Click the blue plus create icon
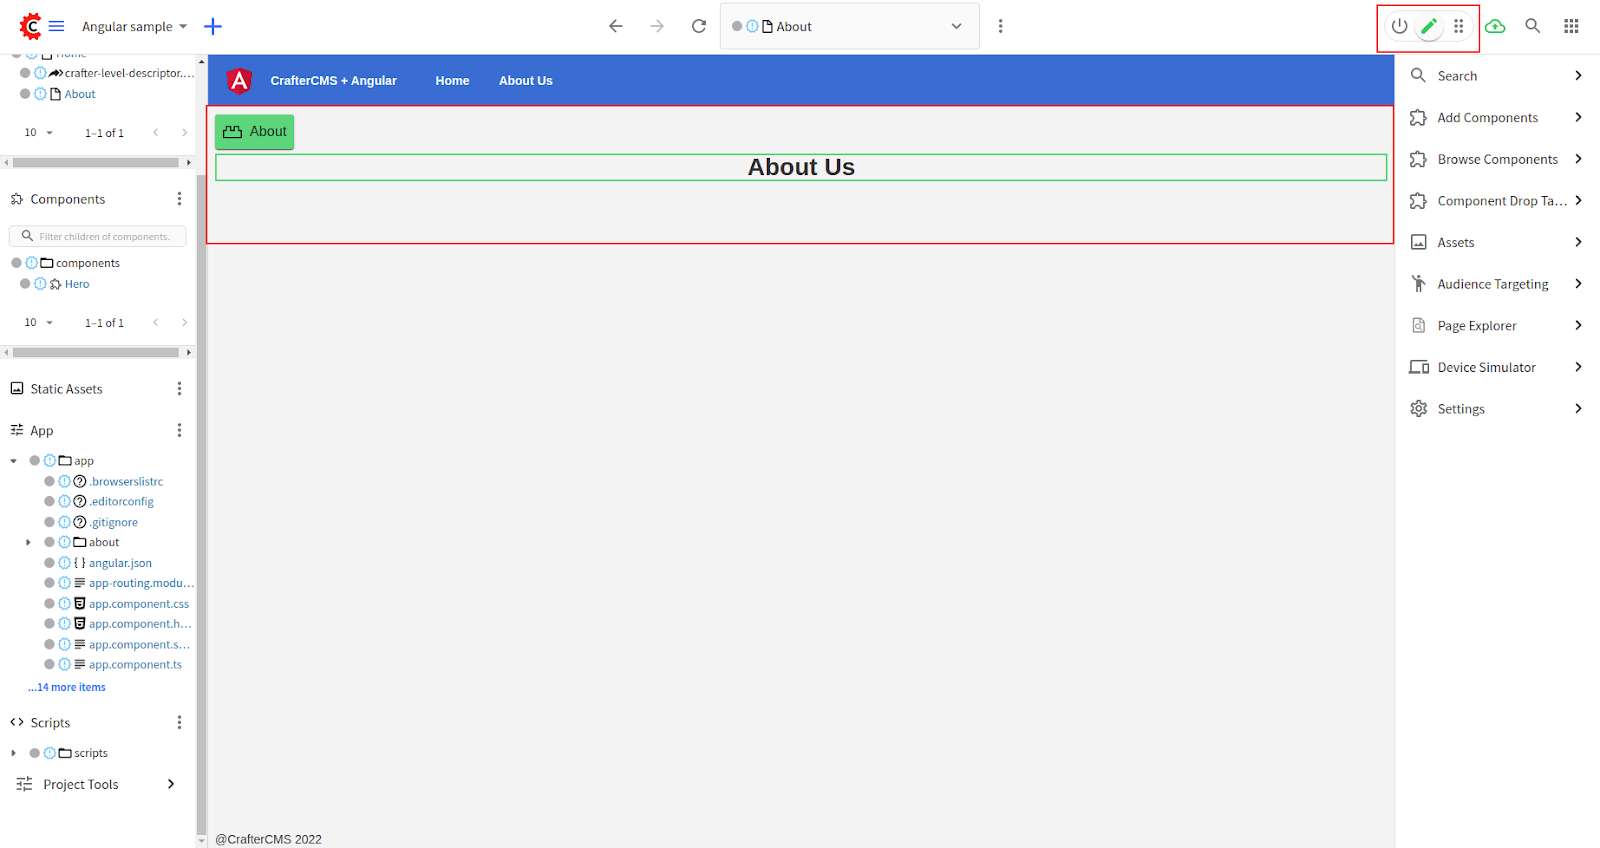The height and width of the screenshot is (848, 1600). 213,26
